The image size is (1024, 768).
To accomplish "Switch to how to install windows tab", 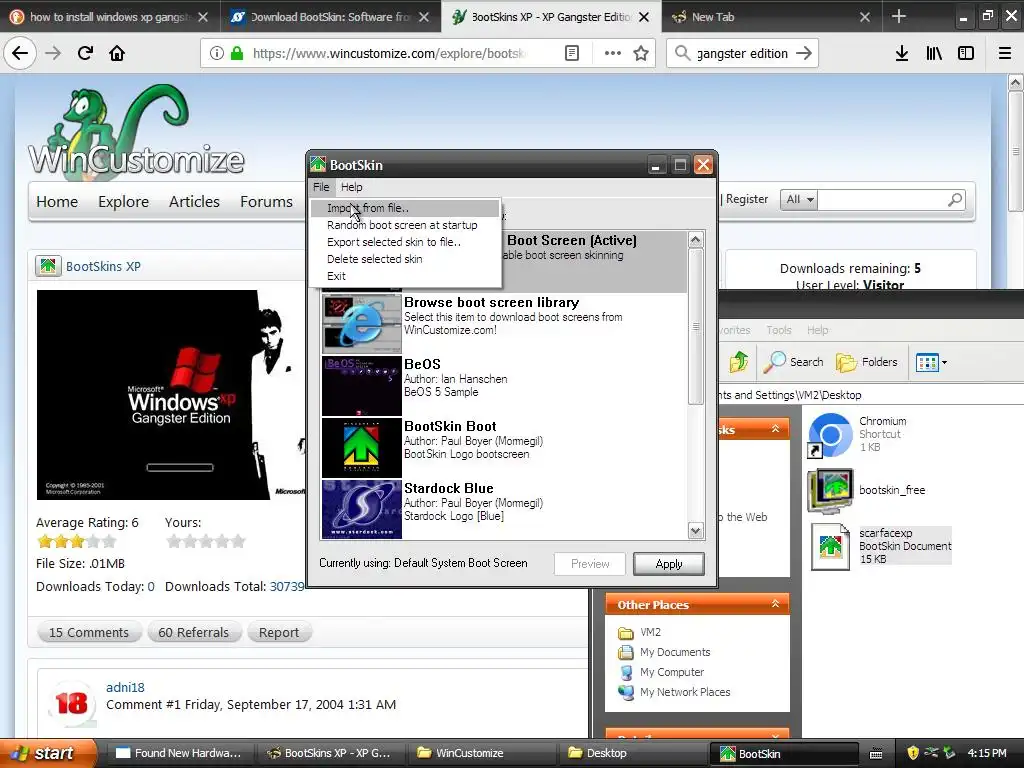I will [x=110, y=16].
